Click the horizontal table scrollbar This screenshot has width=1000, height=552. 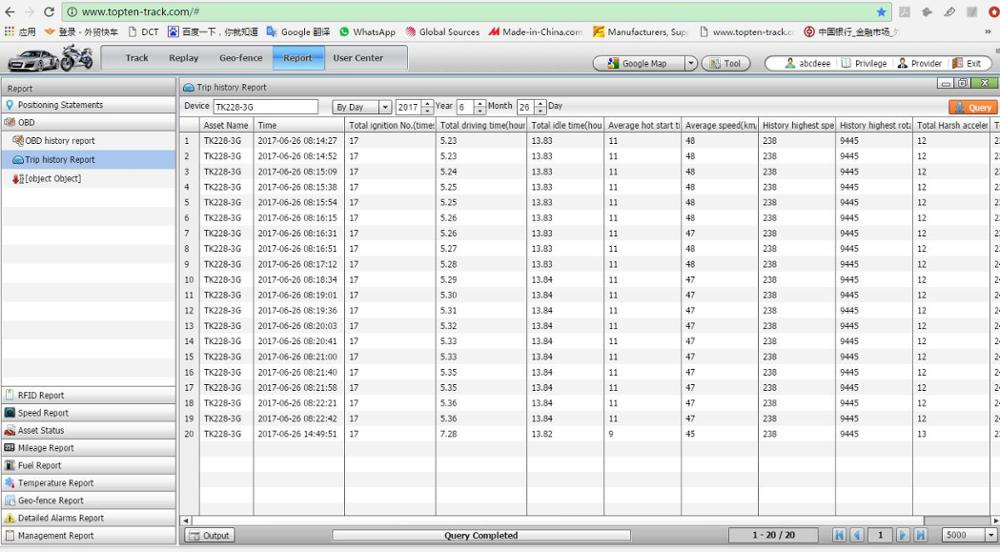[x=590, y=520]
